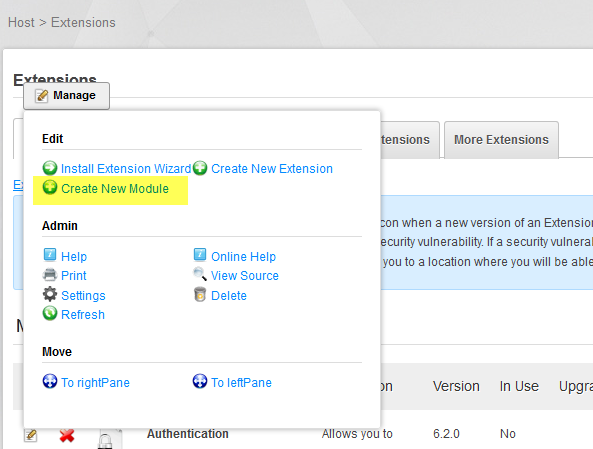Click the move icon beside To rightPane
The height and width of the screenshot is (449, 593).
(x=50, y=381)
